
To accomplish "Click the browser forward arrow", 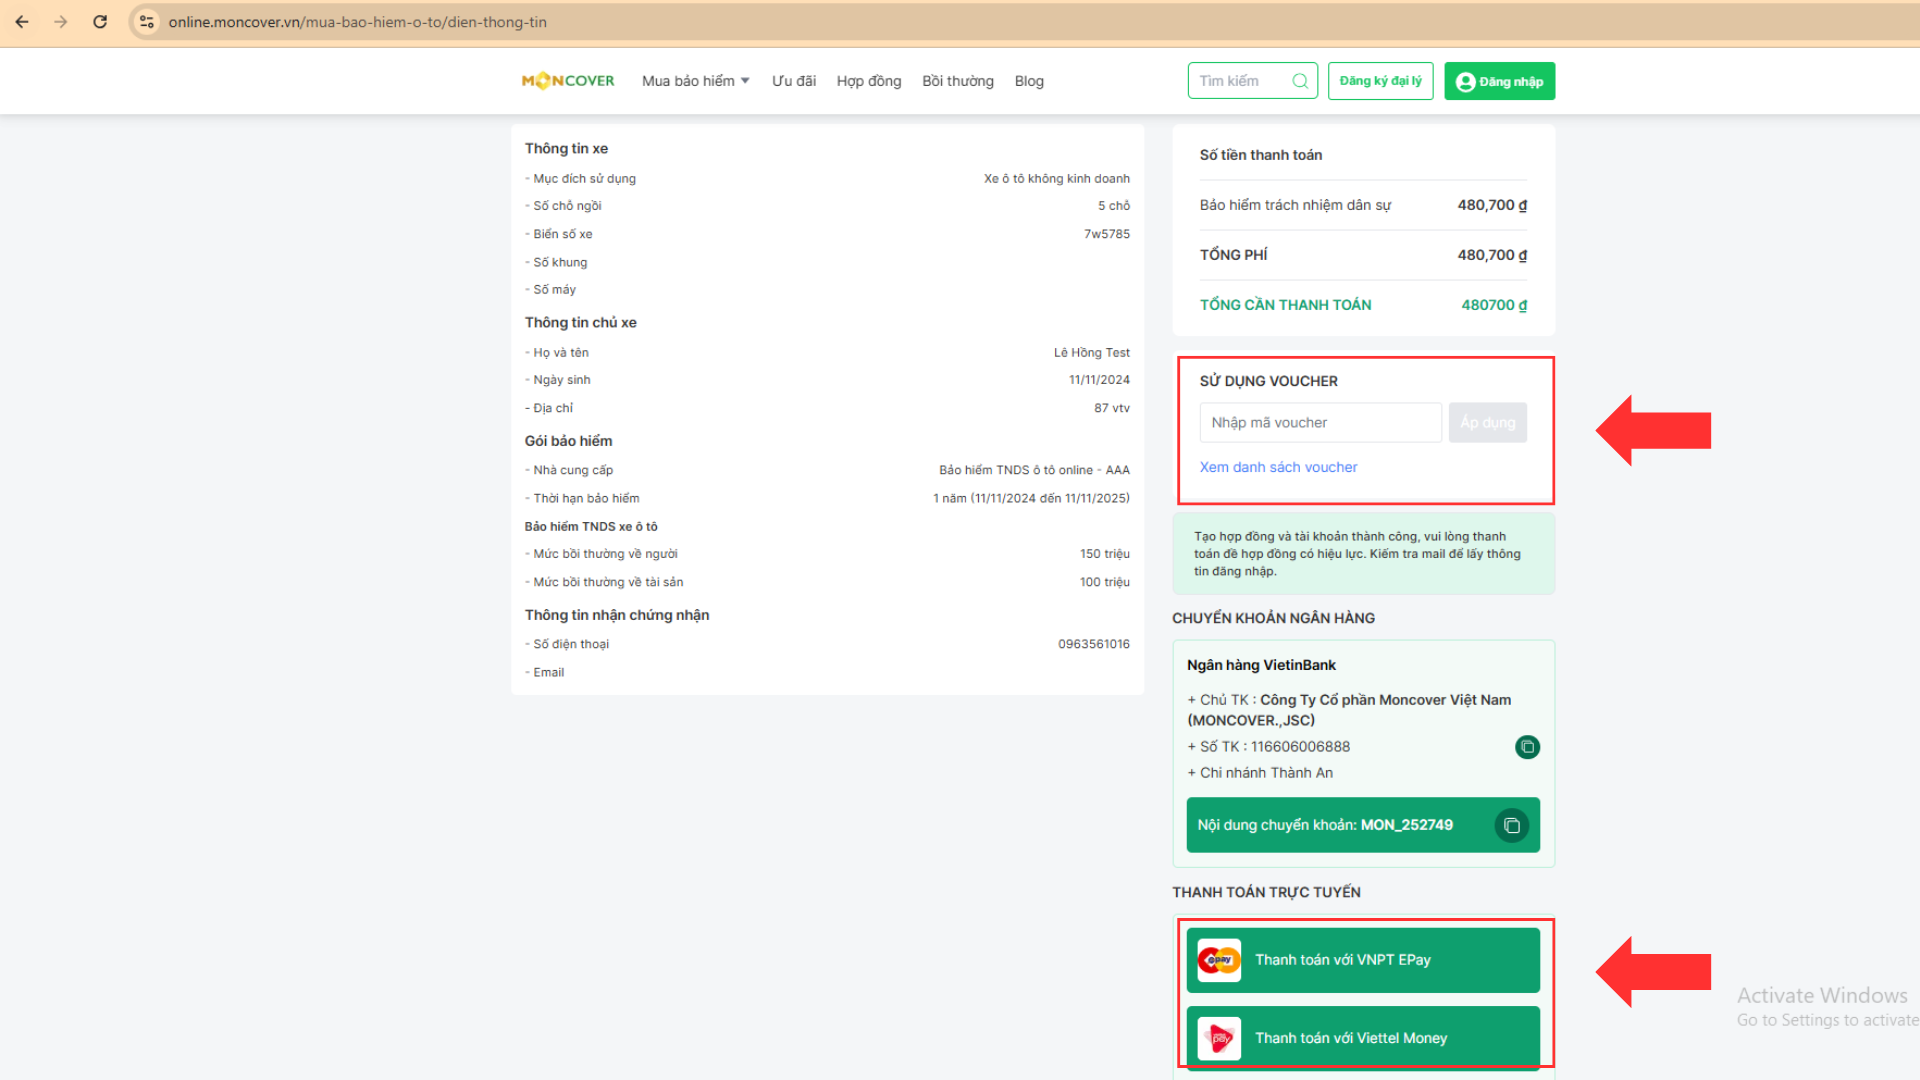I will tap(61, 22).
